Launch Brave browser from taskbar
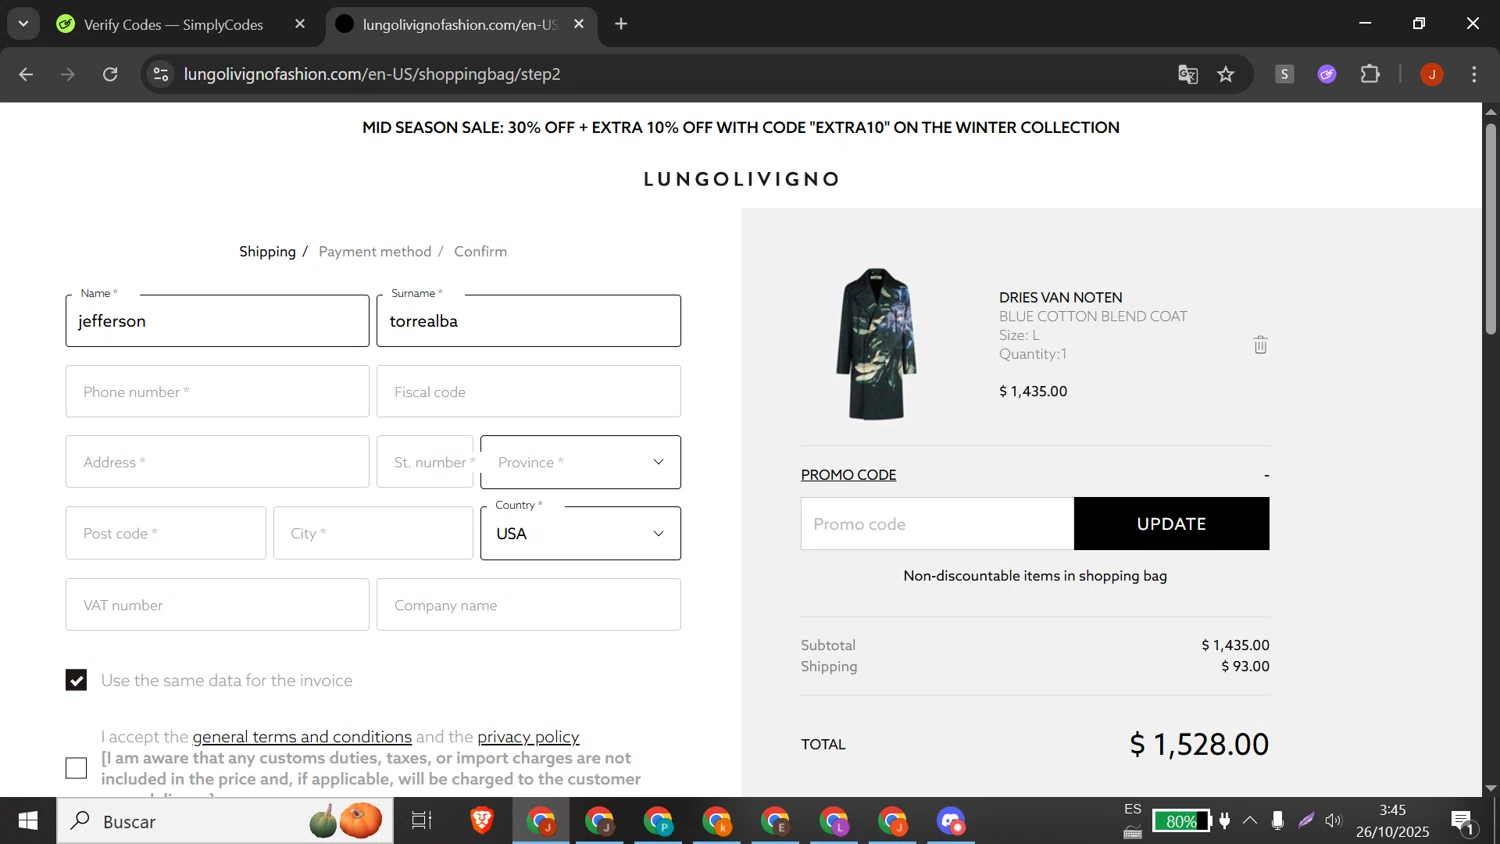This screenshot has height=844, width=1500. click(482, 821)
